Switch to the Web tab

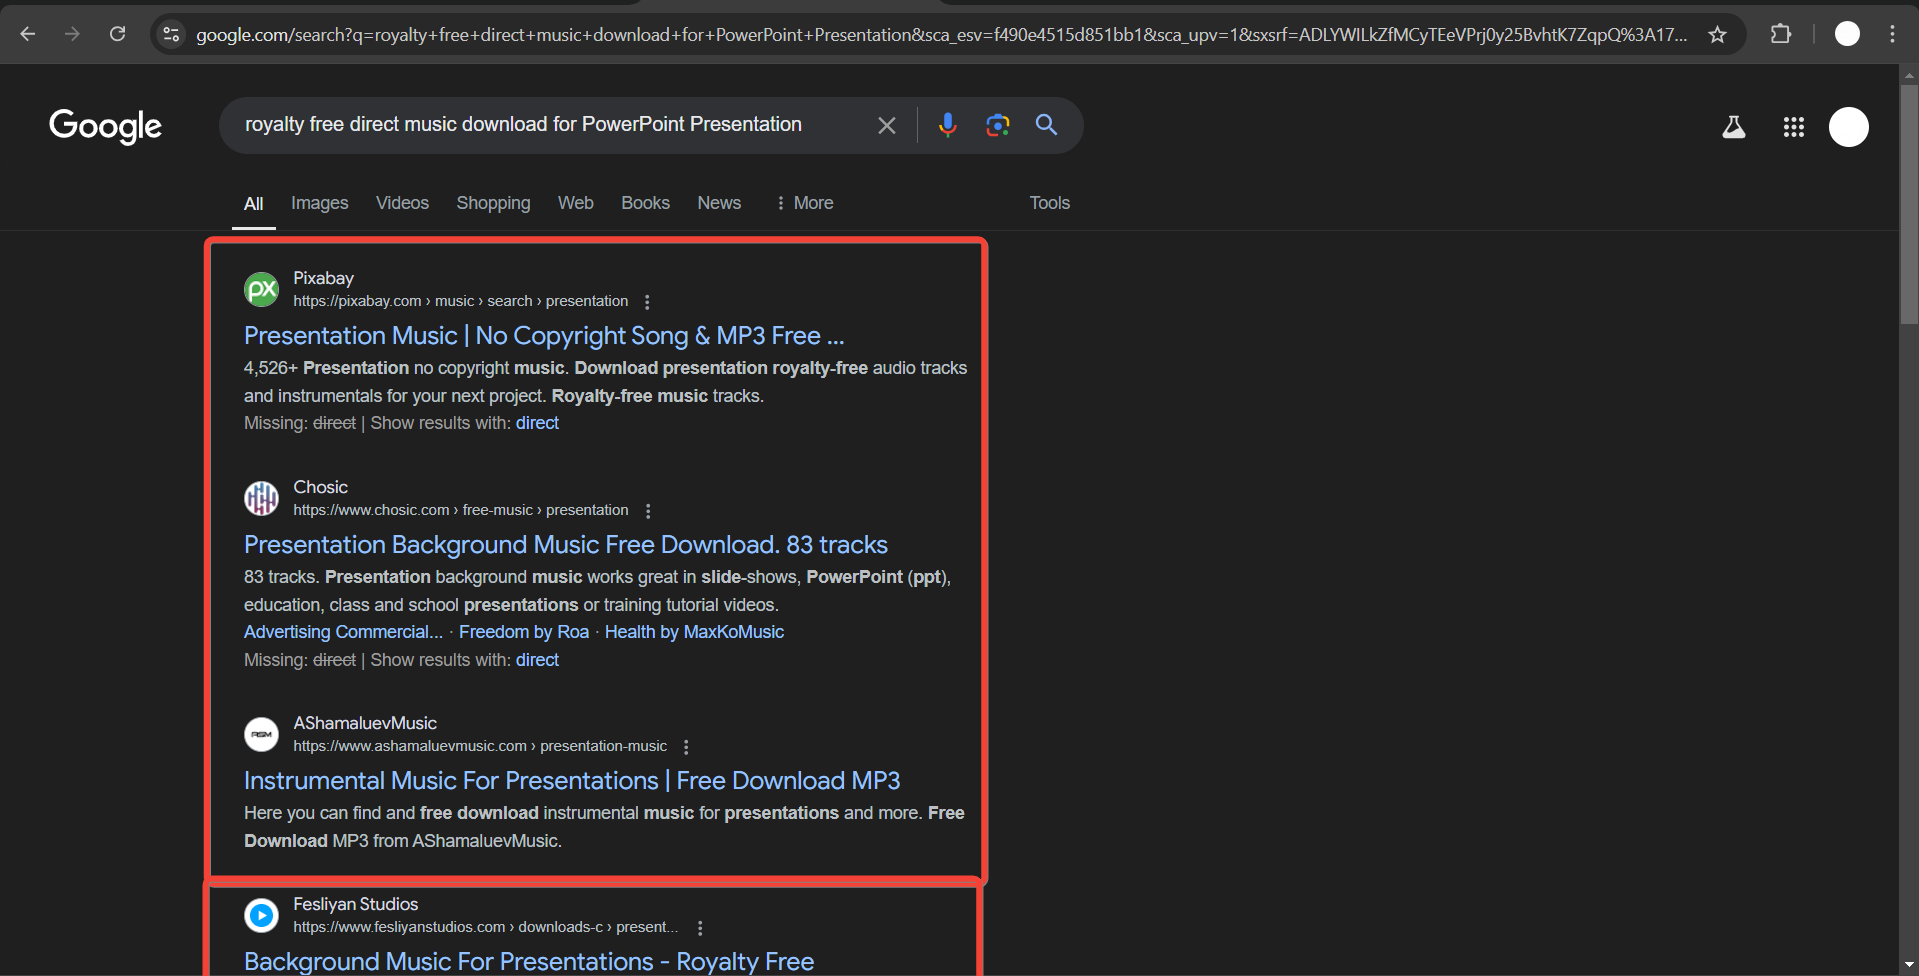coord(576,203)
